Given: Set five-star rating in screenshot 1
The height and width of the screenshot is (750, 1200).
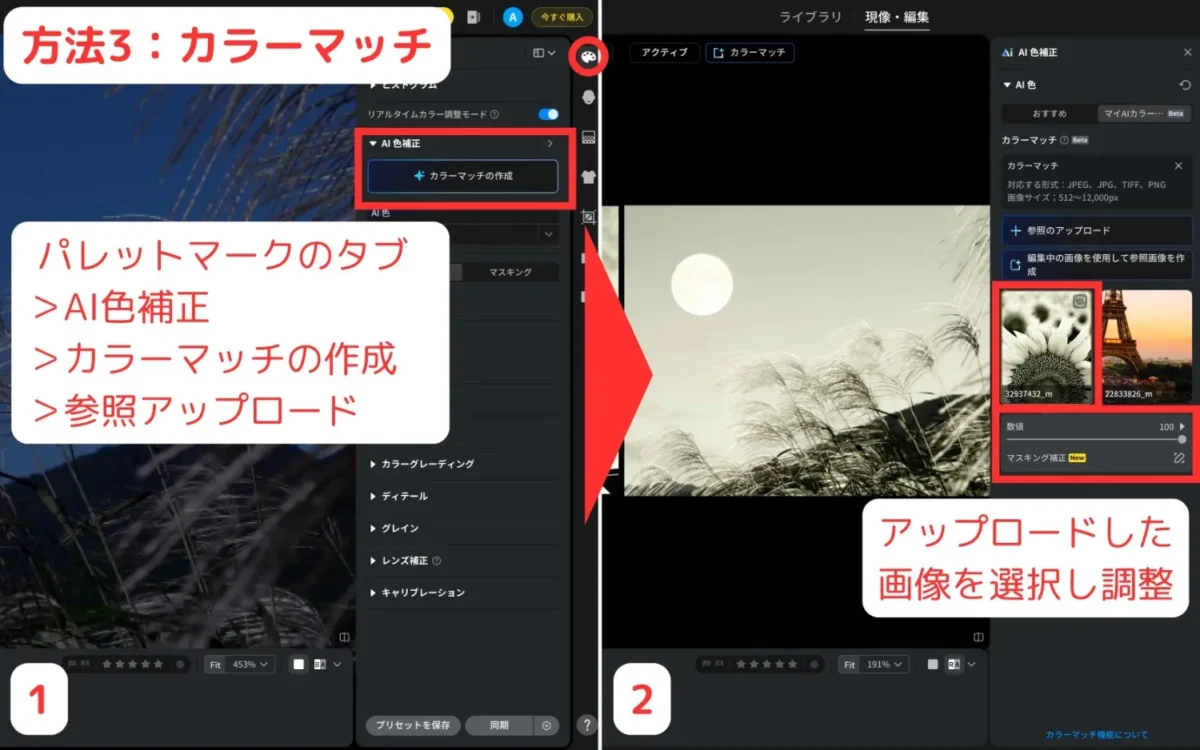Looking at the screenshot, I should pos(157,664).
